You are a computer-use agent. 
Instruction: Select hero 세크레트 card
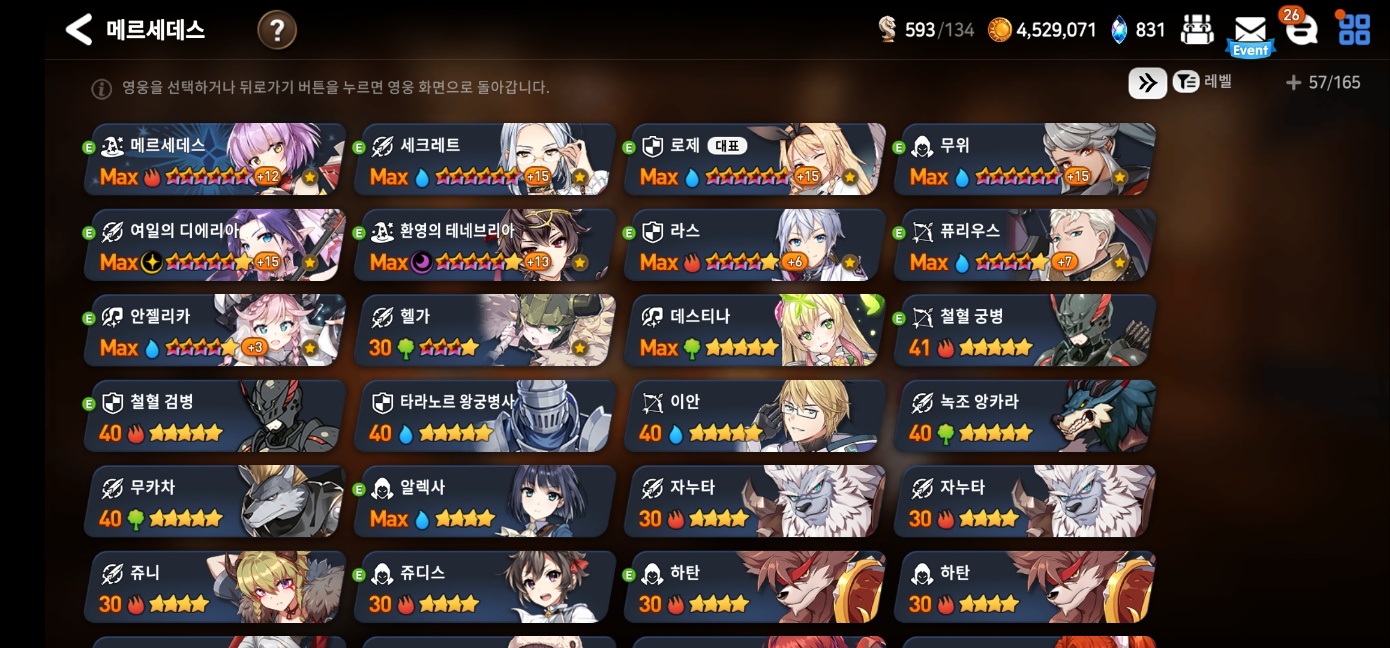[x=487, y=160]
